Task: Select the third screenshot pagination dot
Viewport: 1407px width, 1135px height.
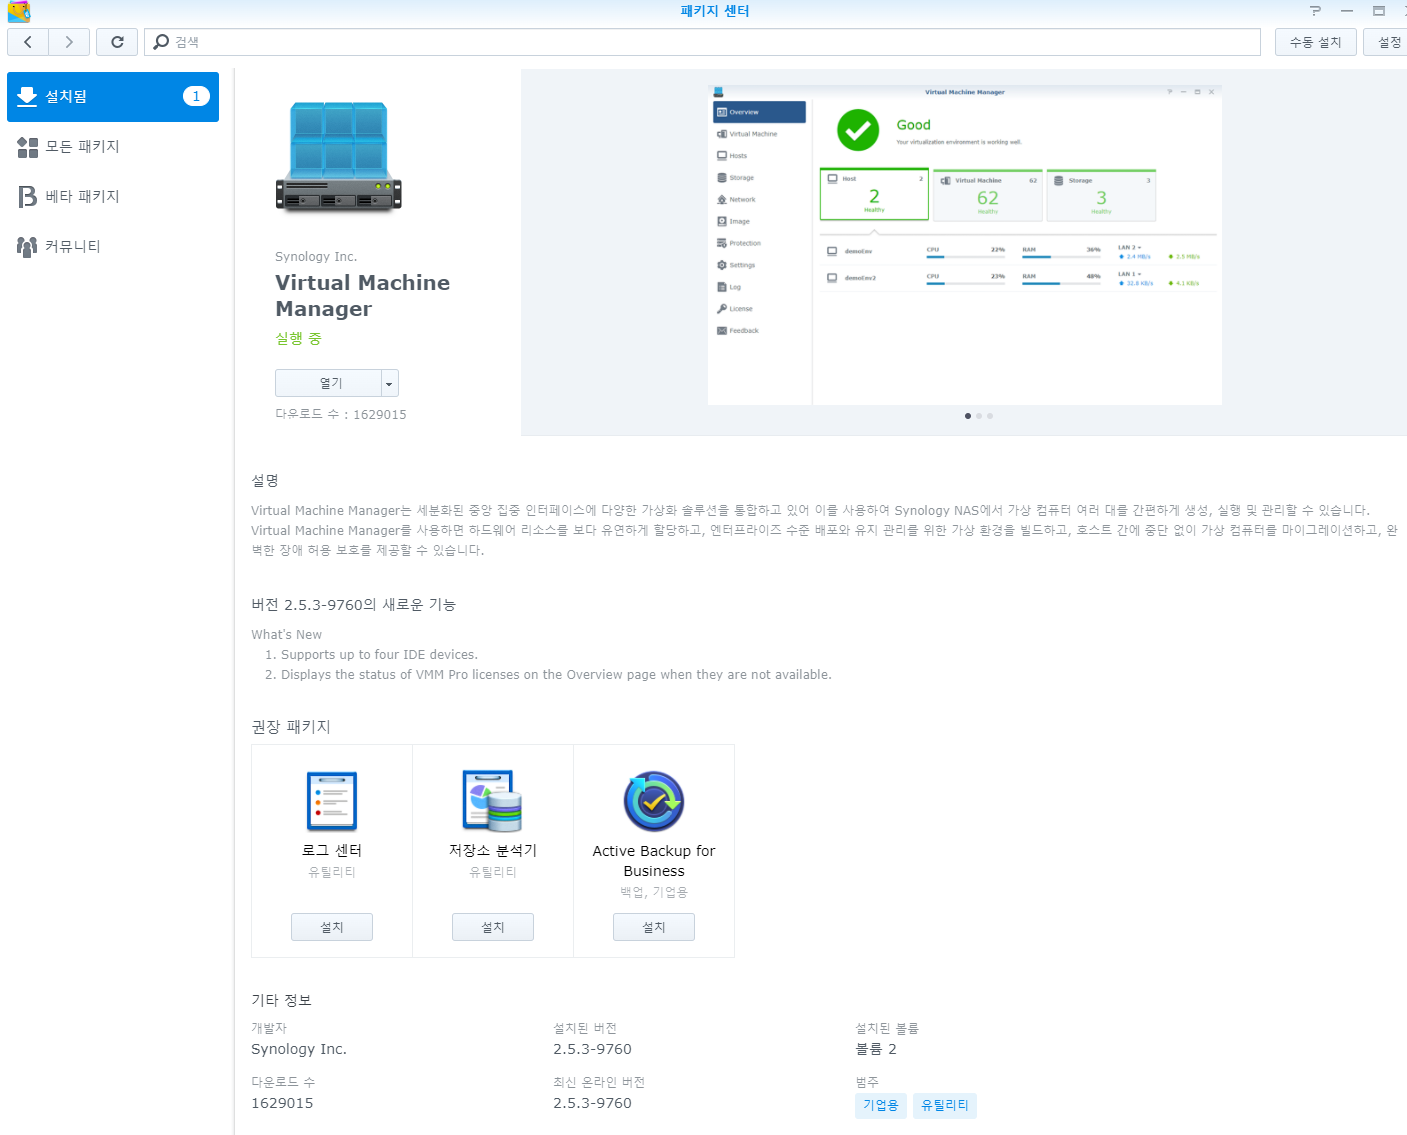Action: (x=990, y=416)
